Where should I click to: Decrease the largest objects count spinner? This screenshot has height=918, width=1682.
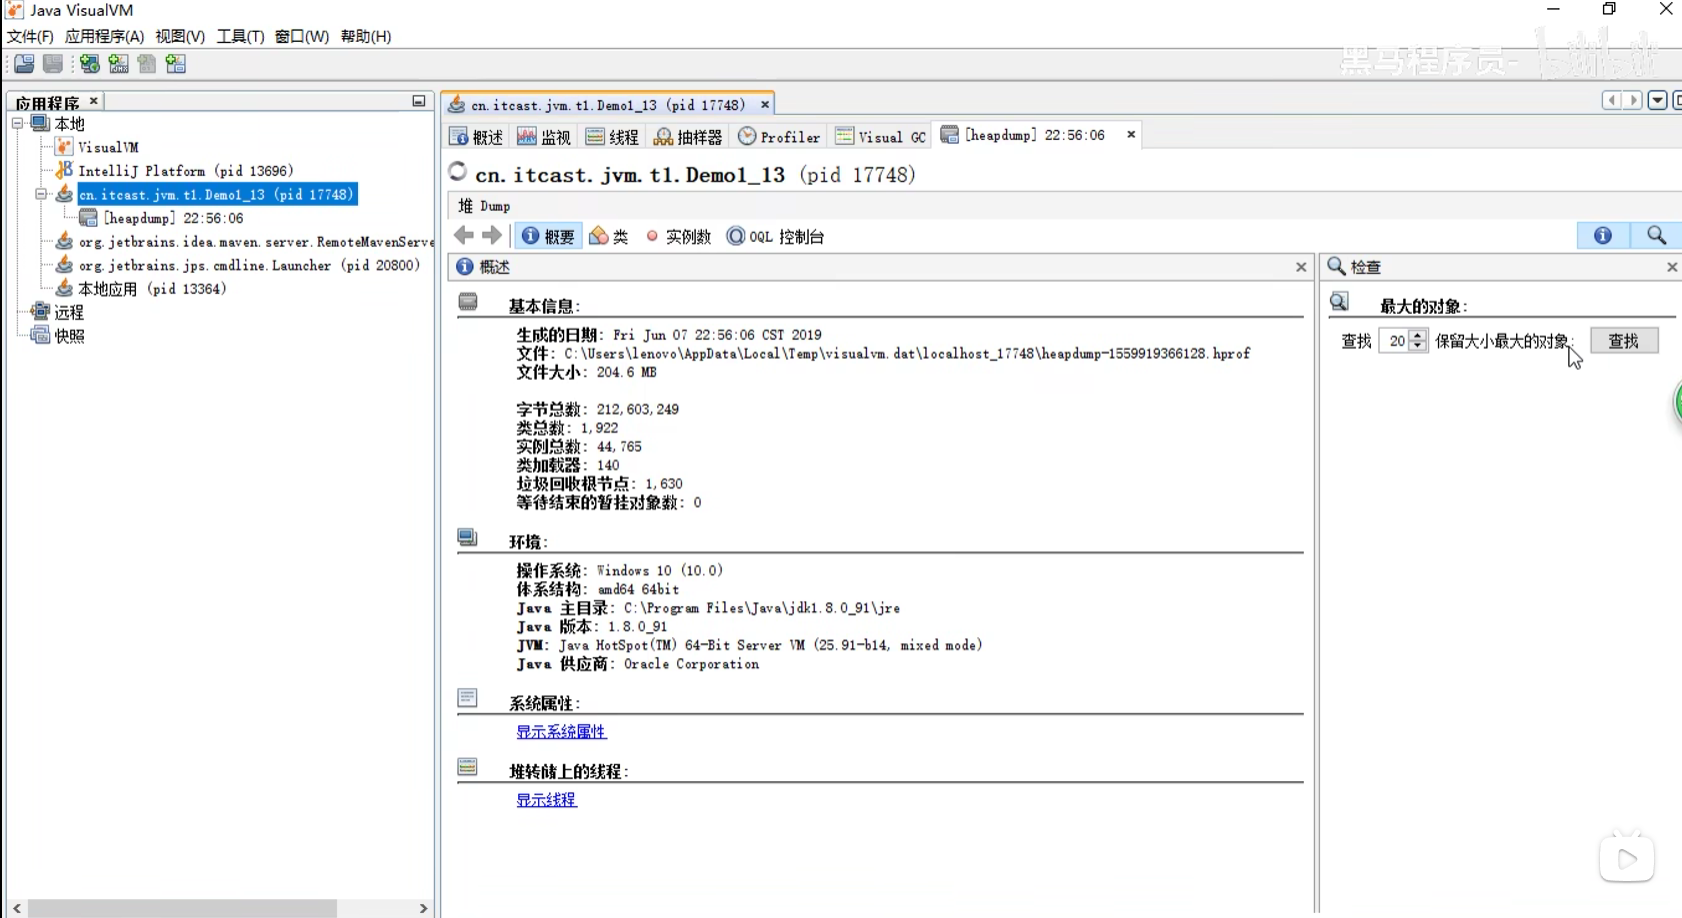[x=1418, y=347]
